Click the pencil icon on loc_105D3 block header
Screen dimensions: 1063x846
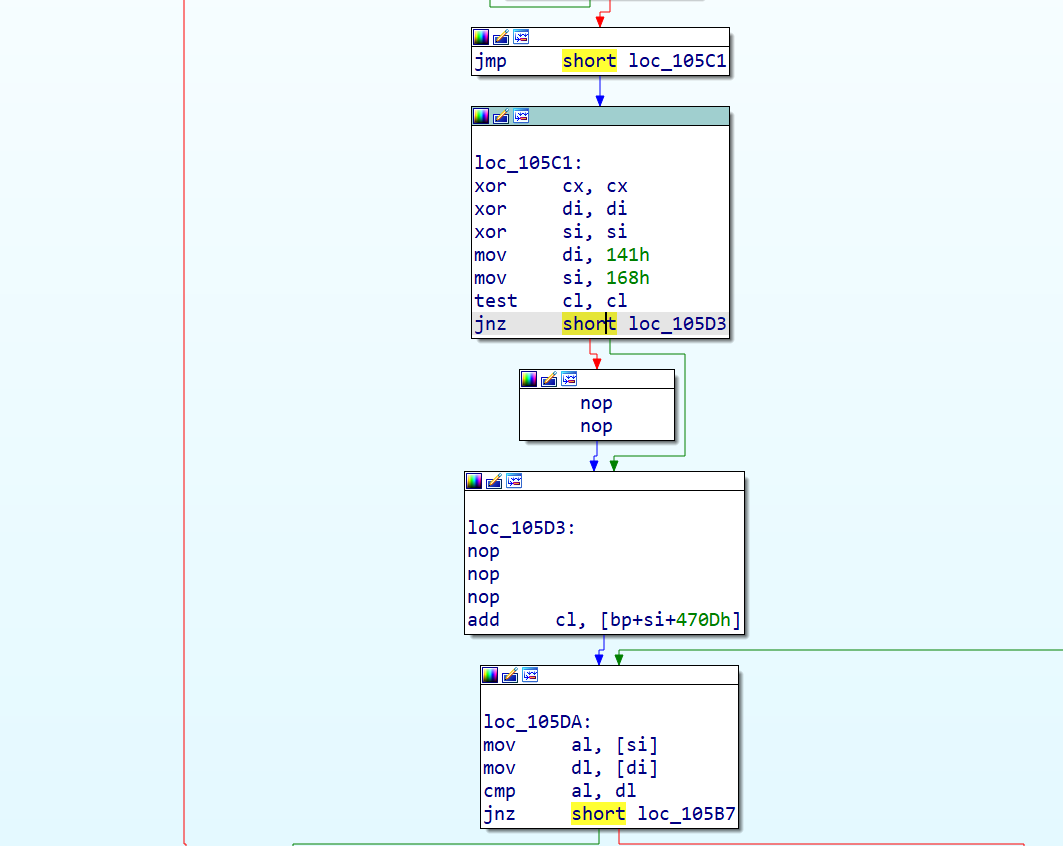(493, 481)
